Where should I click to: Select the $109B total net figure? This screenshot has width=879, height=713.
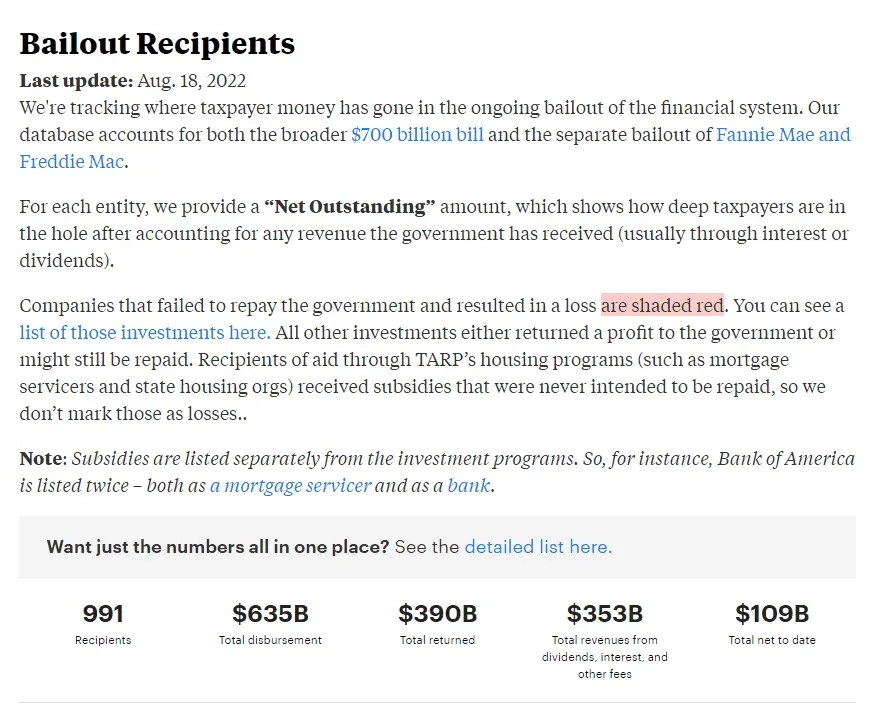coord(771,613)
